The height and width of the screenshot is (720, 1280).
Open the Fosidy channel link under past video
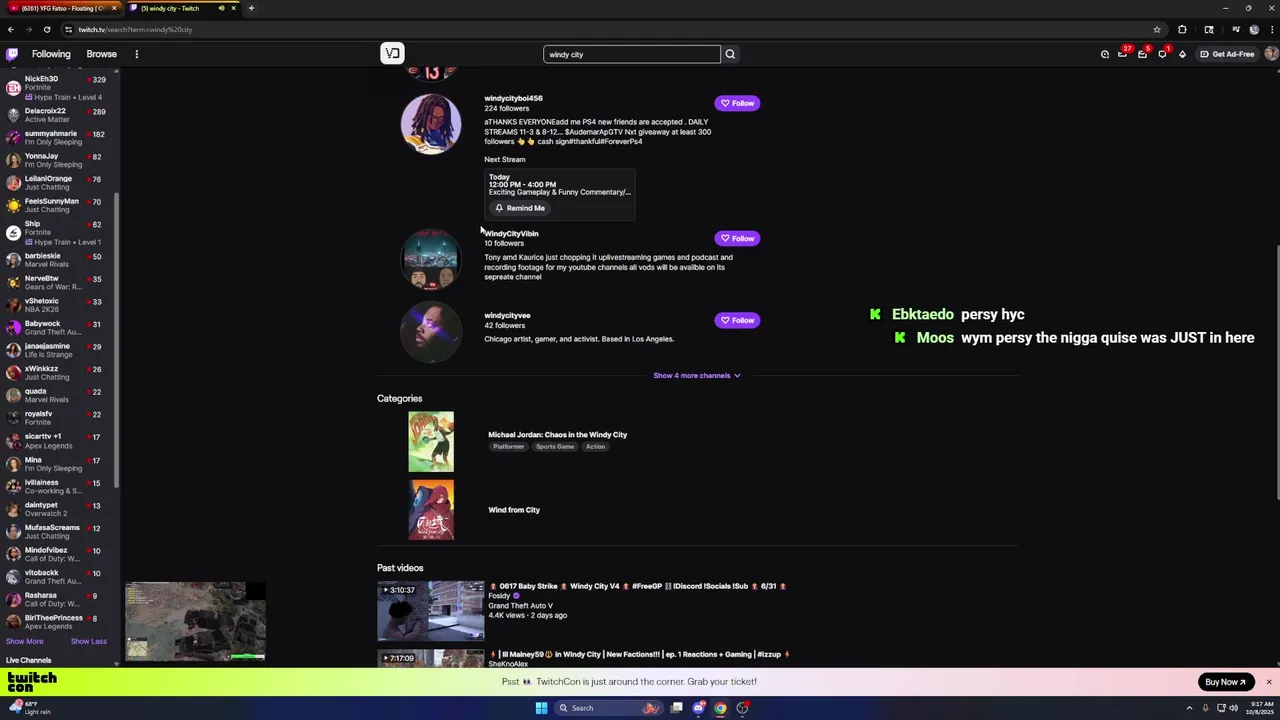click(x=499, y=596)
